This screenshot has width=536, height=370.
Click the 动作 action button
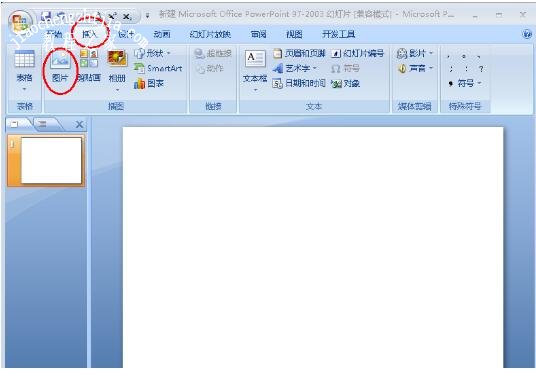click(209, 68)
